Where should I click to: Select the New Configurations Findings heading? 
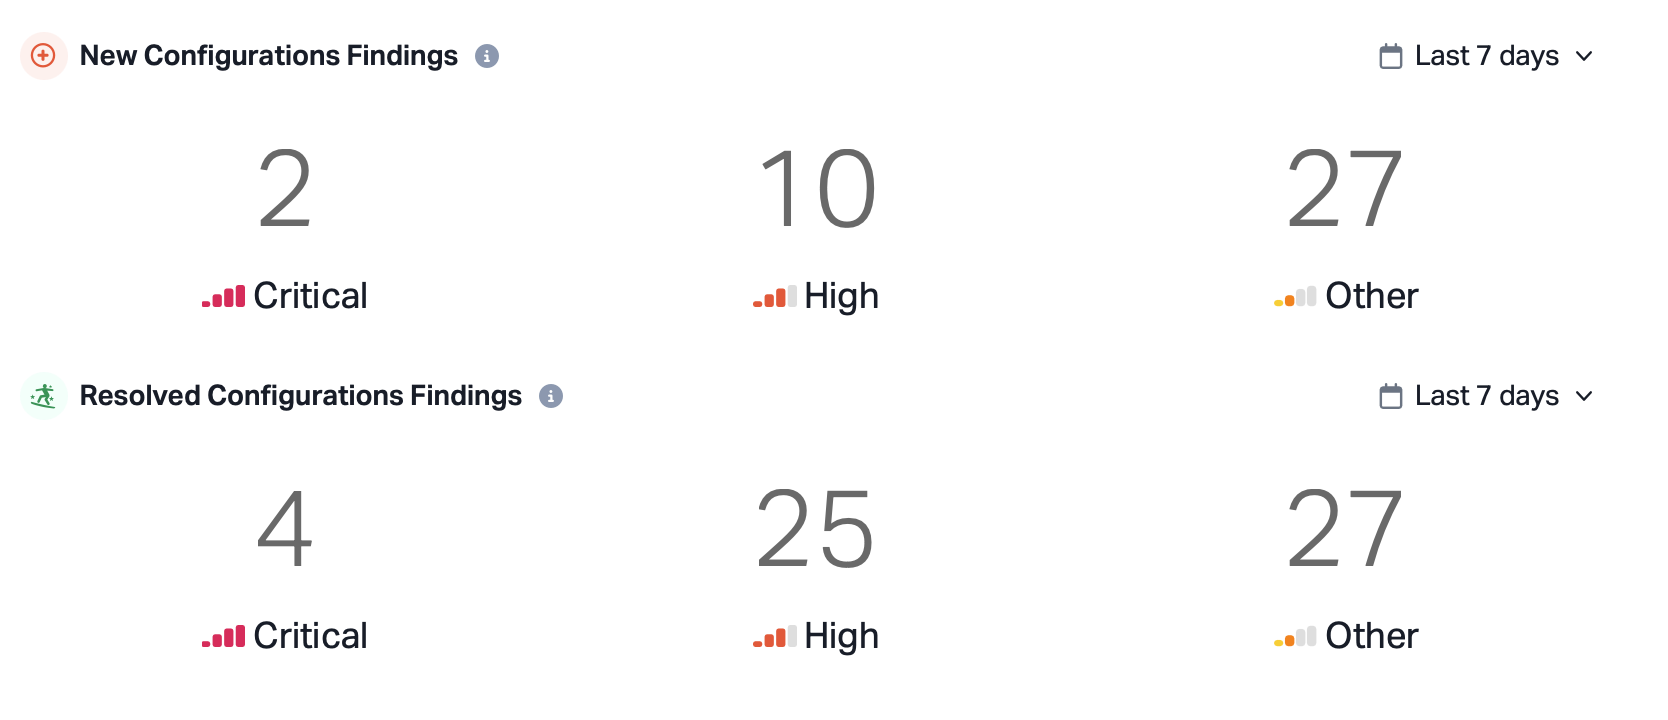coord(268,56)
